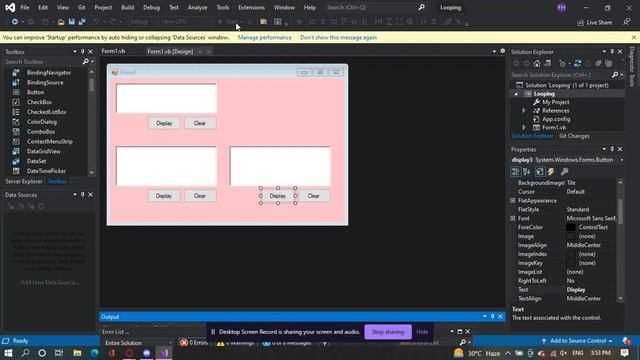Image resolution: width=640 pixels, height=360 pixels.
Task: Click the Visual Studio taskbar icon
Action: pos(164,353)
